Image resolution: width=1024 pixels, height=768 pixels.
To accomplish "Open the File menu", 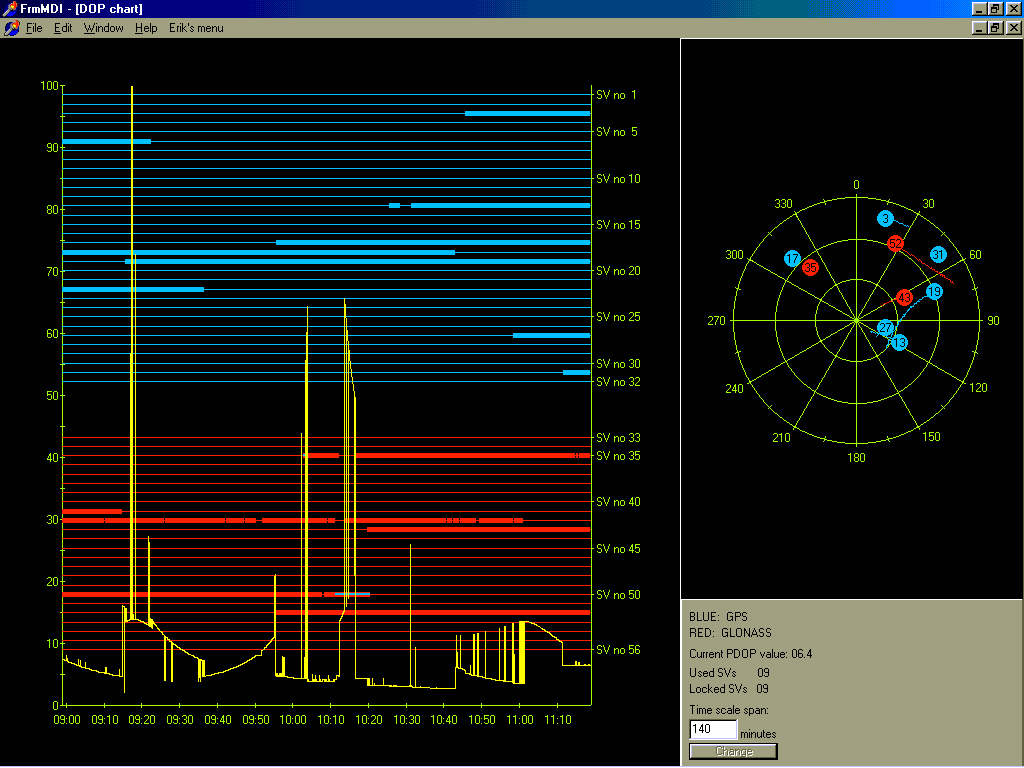I will [x=34, y=28].
